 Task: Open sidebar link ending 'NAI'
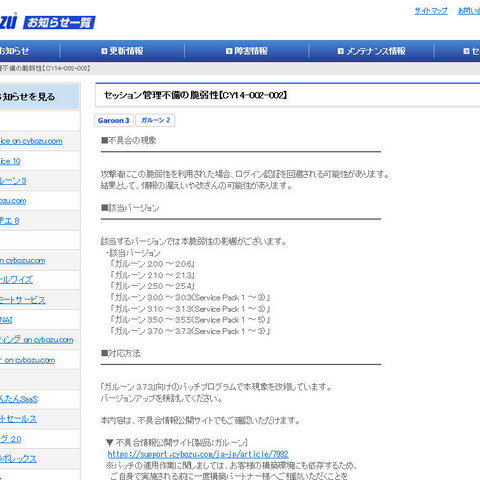pyautogui.click(x=6, y=320)
